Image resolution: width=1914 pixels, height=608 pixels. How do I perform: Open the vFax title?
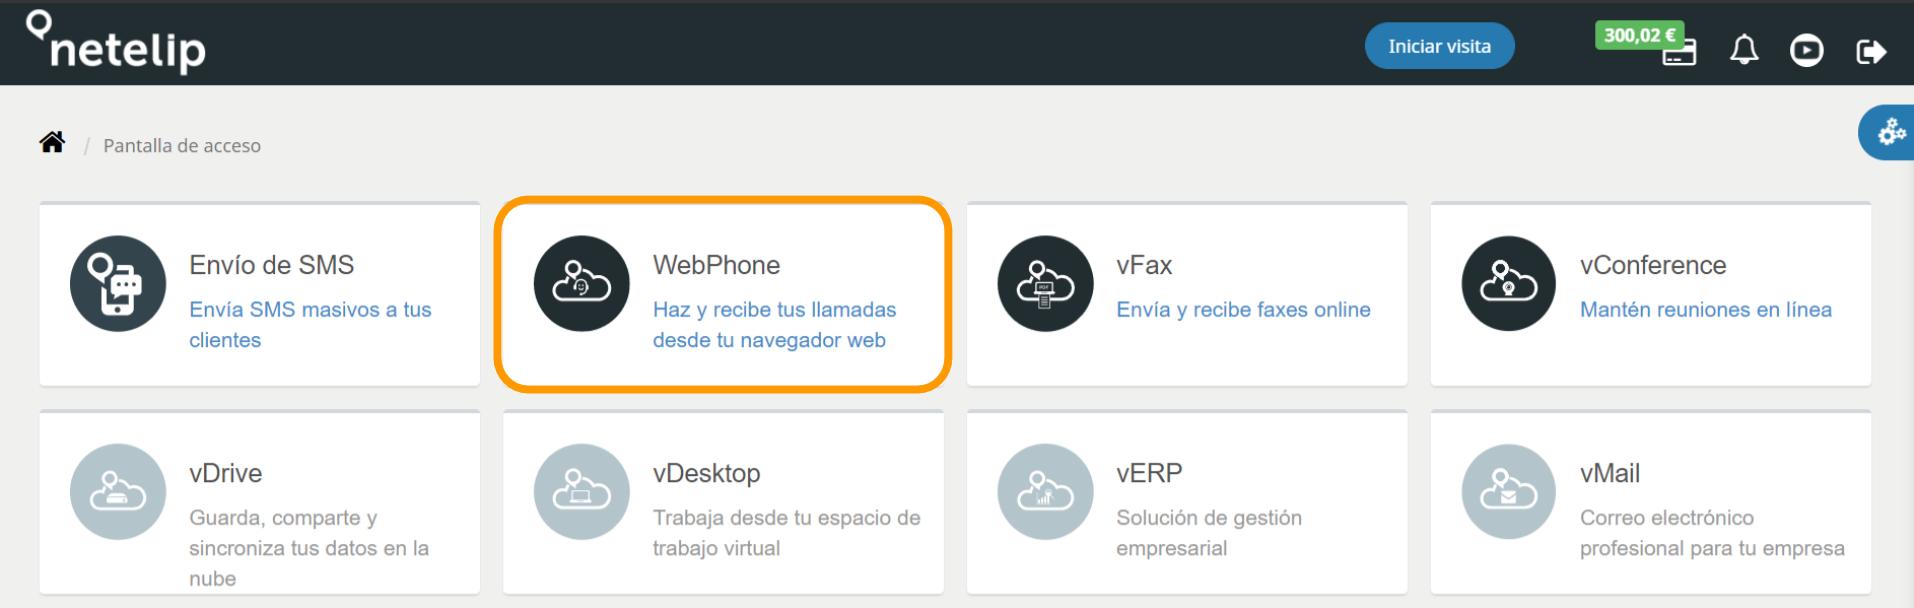1144,265
